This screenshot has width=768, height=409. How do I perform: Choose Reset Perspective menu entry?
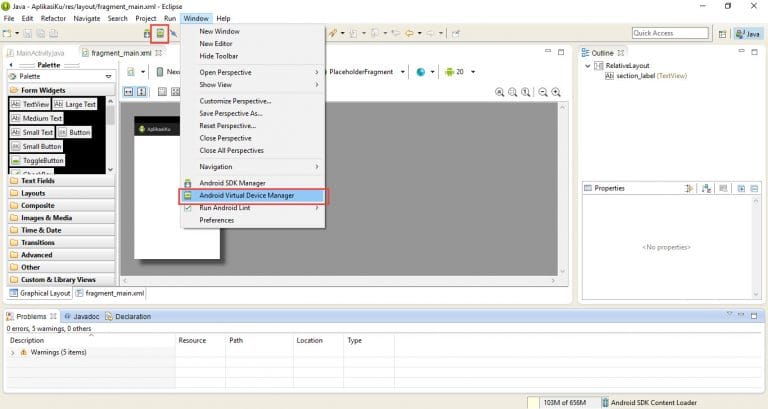point(253,126)
